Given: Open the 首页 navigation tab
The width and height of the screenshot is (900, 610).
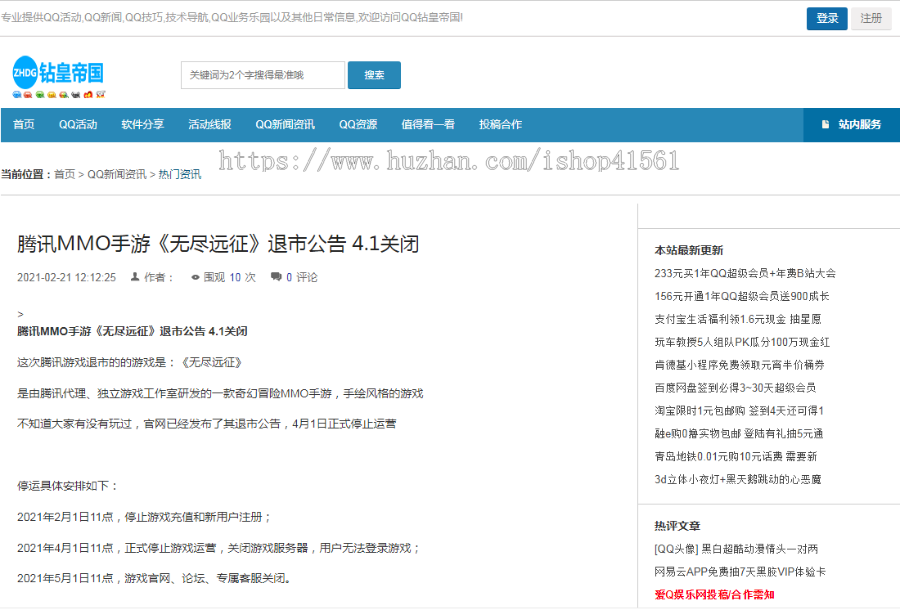Looking at the screenshot, I should click(24, 125).
